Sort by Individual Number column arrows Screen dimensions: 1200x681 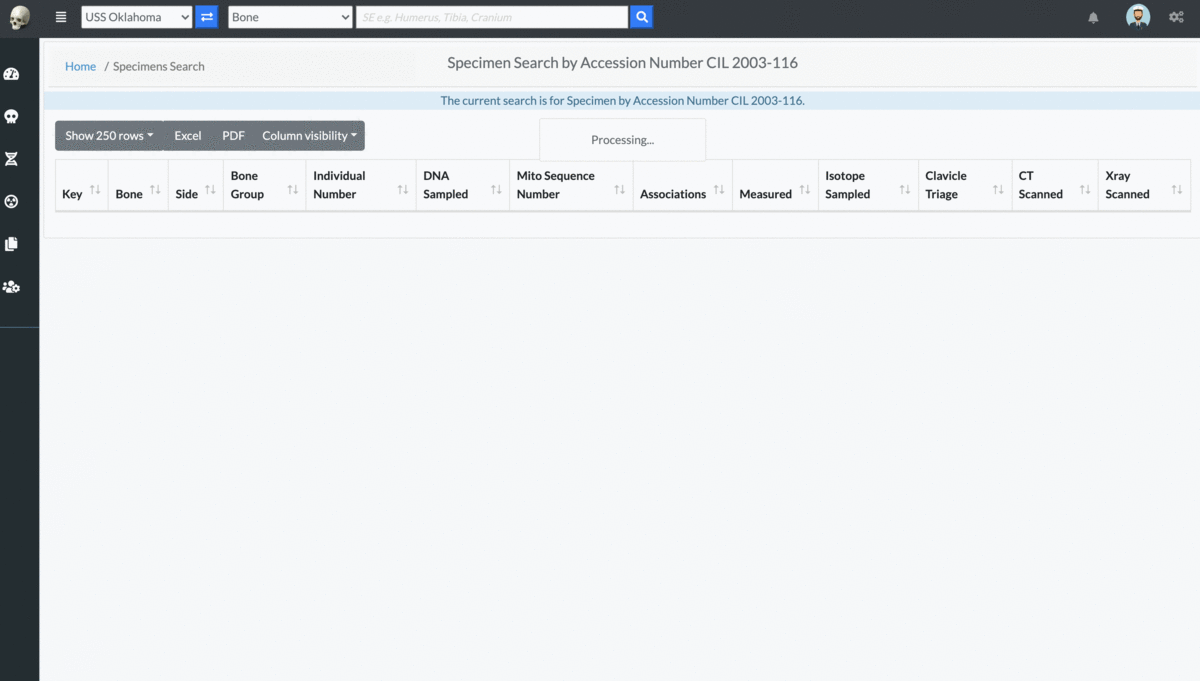click(402, 190)
